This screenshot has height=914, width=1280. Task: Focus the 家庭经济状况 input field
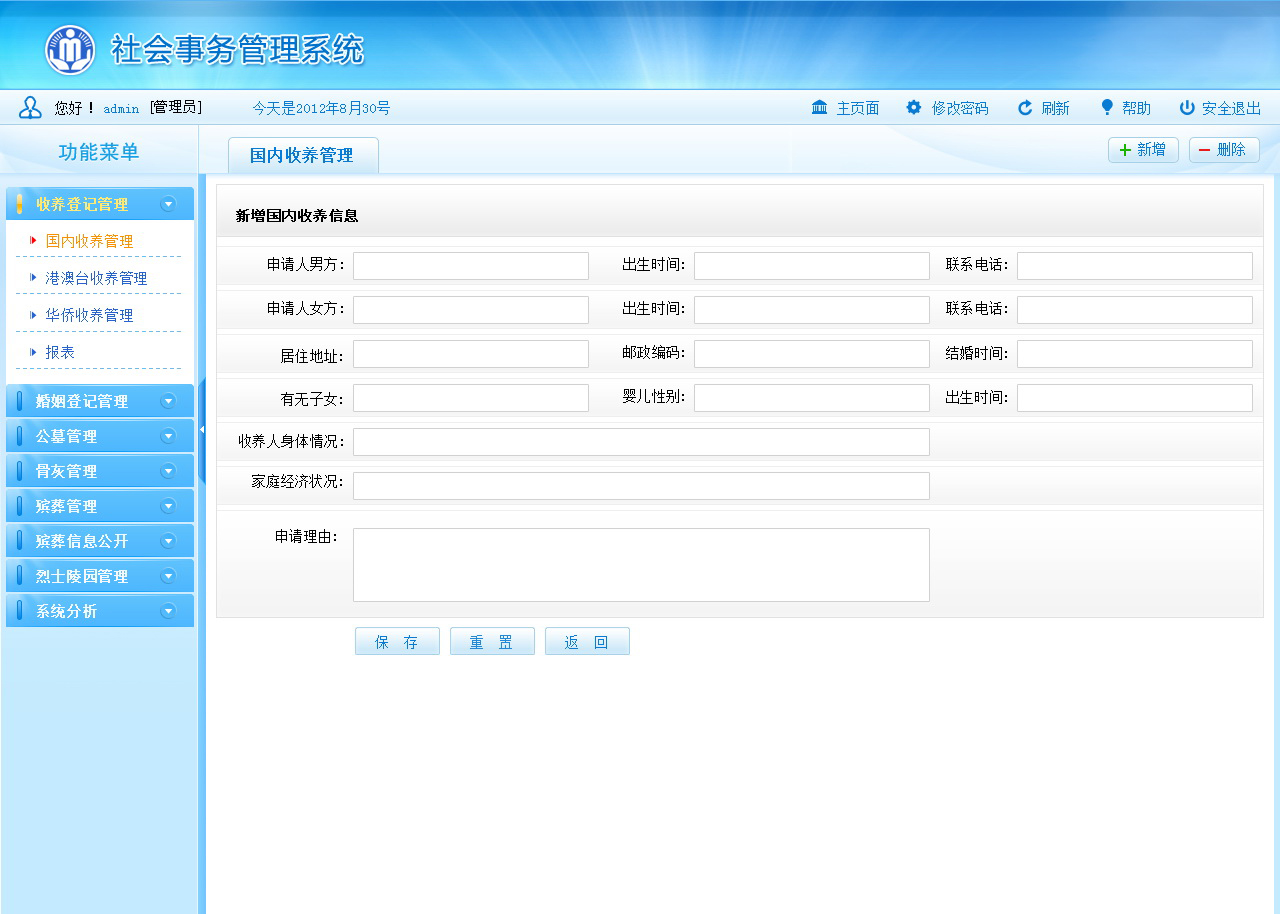point(641,486)
